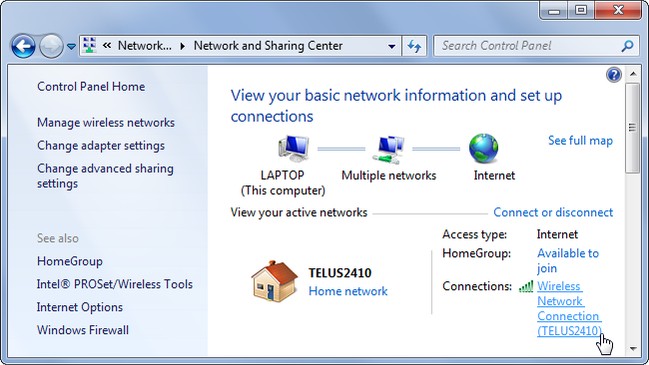Click the green wireless signal strength icon
This screenshot has width=649, height=365.
coord(526,286)
